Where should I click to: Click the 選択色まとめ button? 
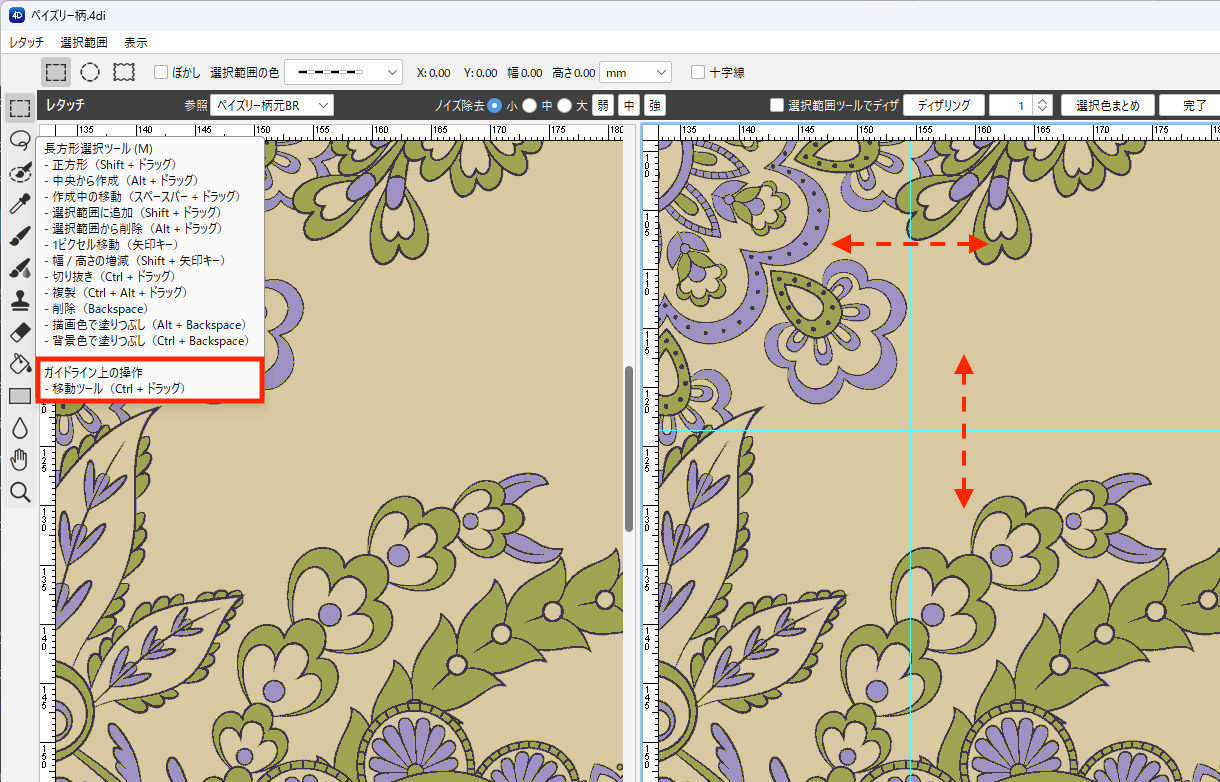point(1107,105)
